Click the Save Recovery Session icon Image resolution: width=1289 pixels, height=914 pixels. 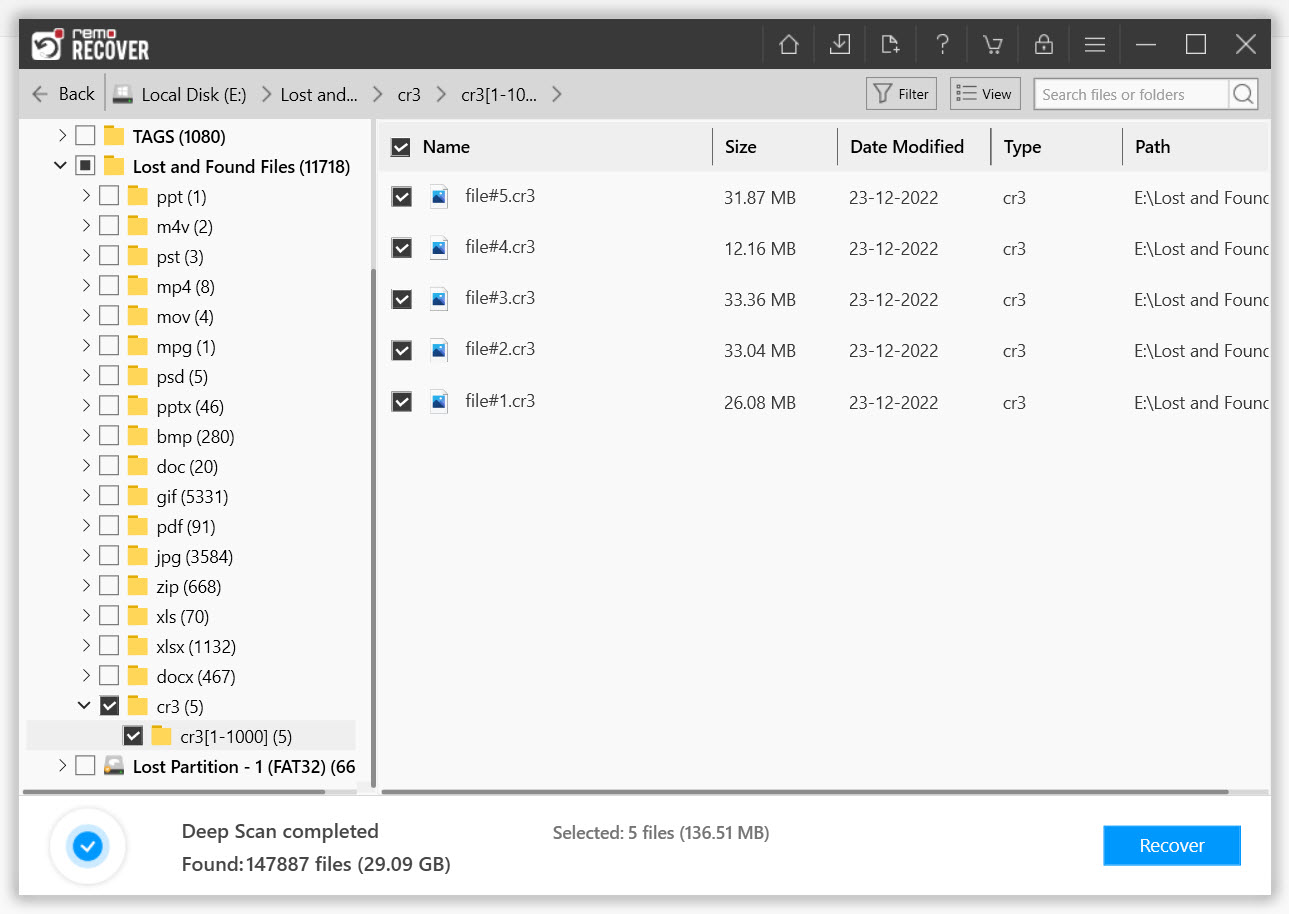coord(839,44)
